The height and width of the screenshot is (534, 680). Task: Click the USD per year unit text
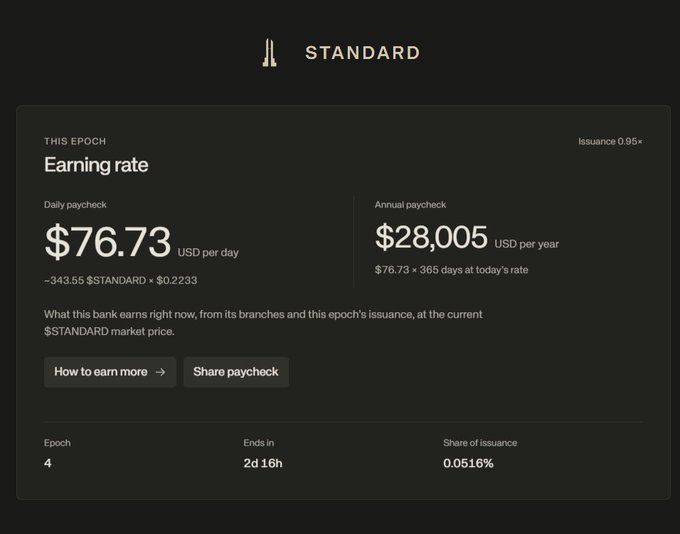pyautogui.click(x=526, y=244)
